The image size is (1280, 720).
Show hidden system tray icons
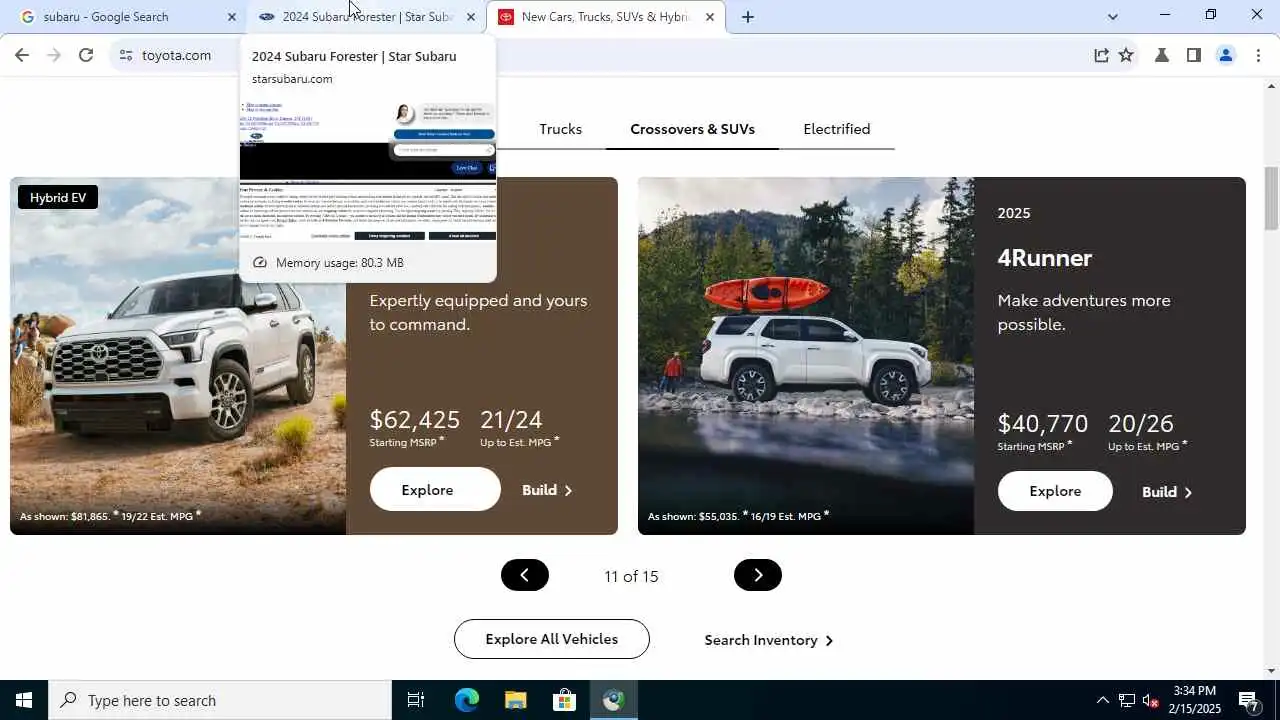click(x=1102, y=700)
